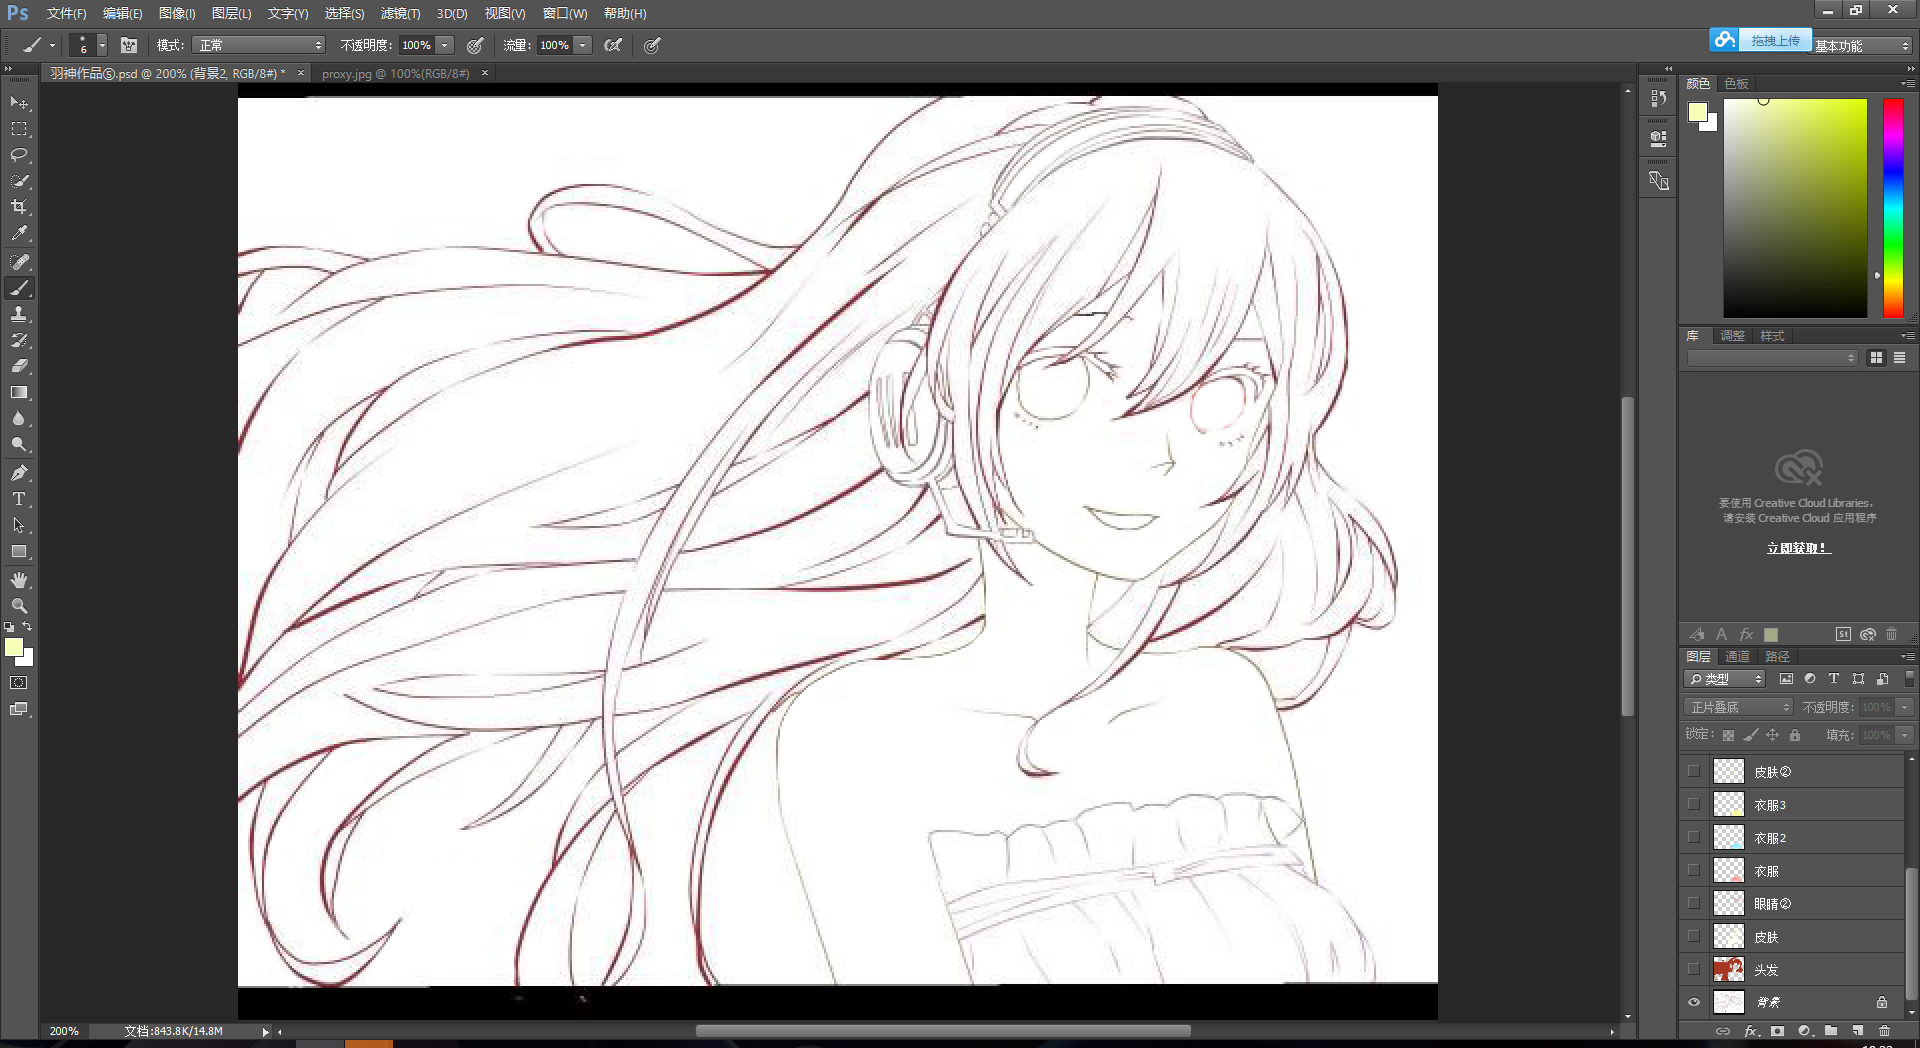Select the Dodge tool
This screenshot has height=1048, width=1920.
(x=19, y=444)
